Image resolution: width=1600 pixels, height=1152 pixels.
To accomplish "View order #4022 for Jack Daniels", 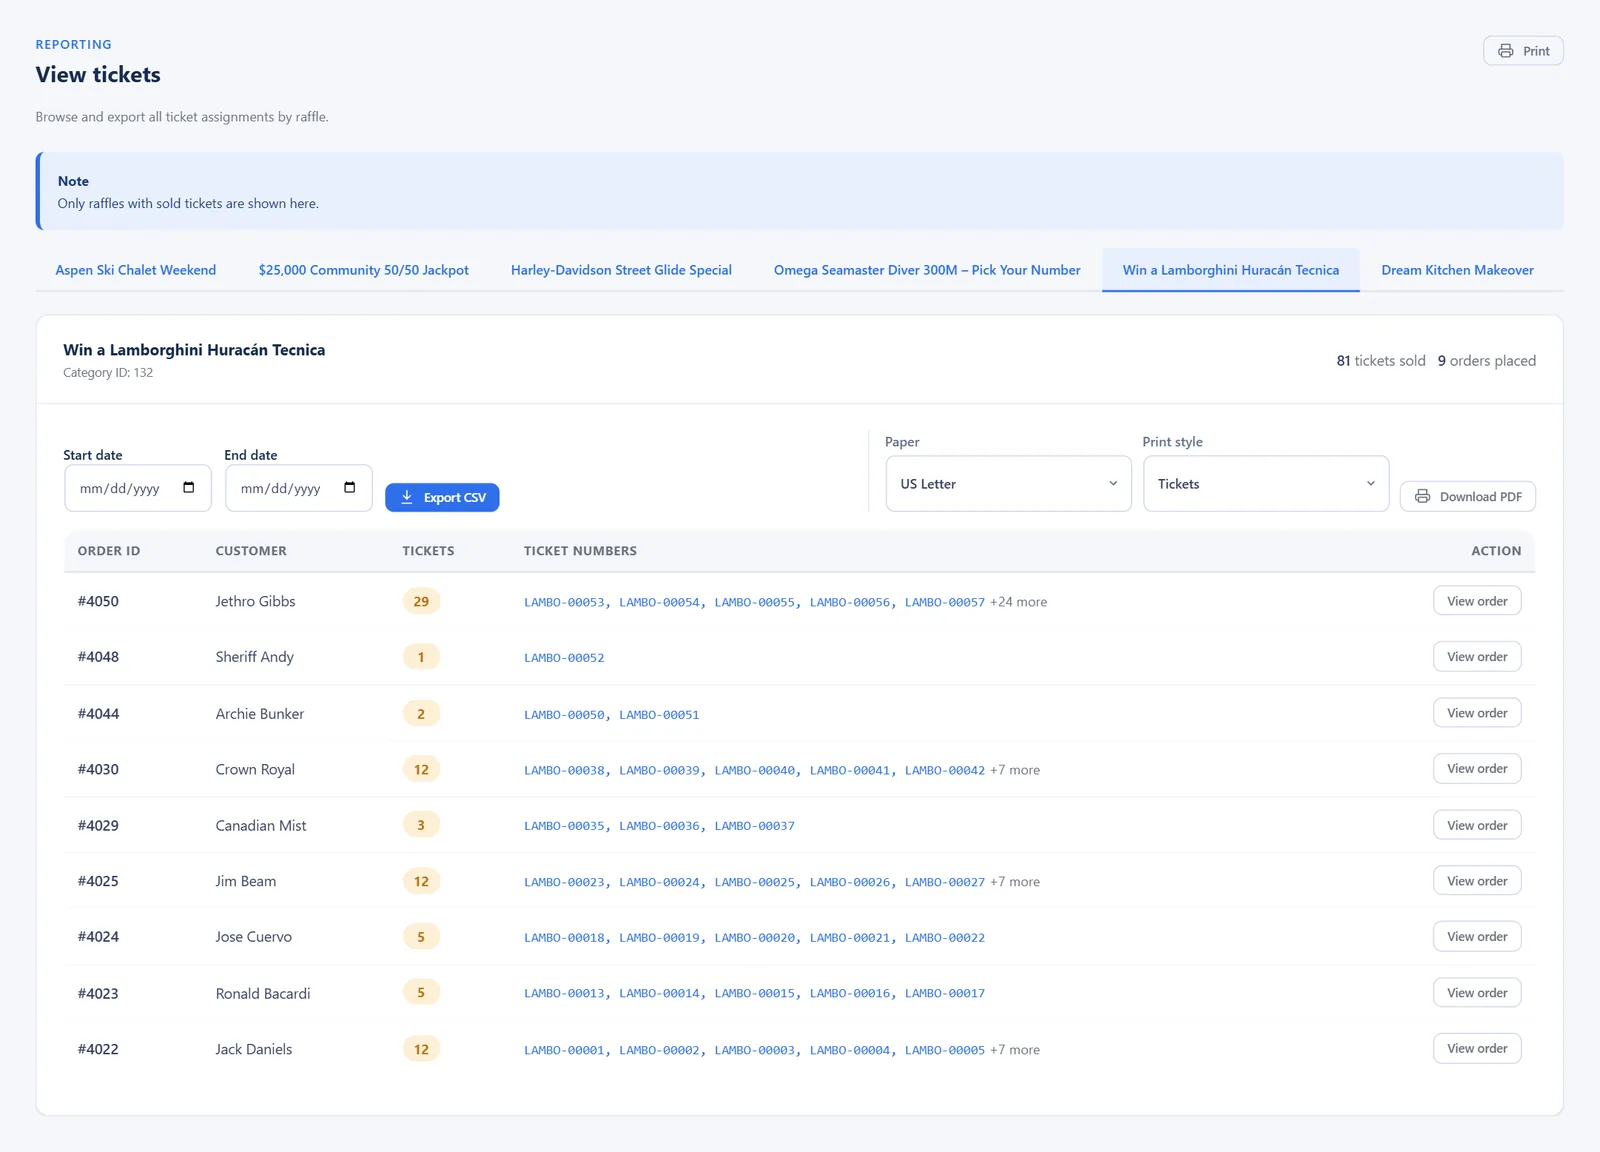I will 1477,1048.
